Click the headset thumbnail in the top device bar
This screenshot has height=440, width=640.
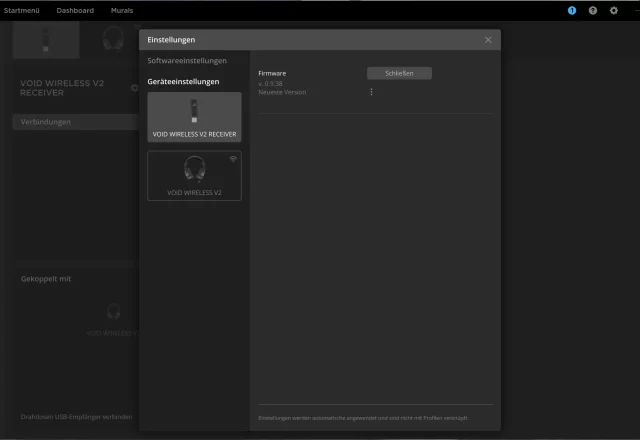click(x=112, y=38)
